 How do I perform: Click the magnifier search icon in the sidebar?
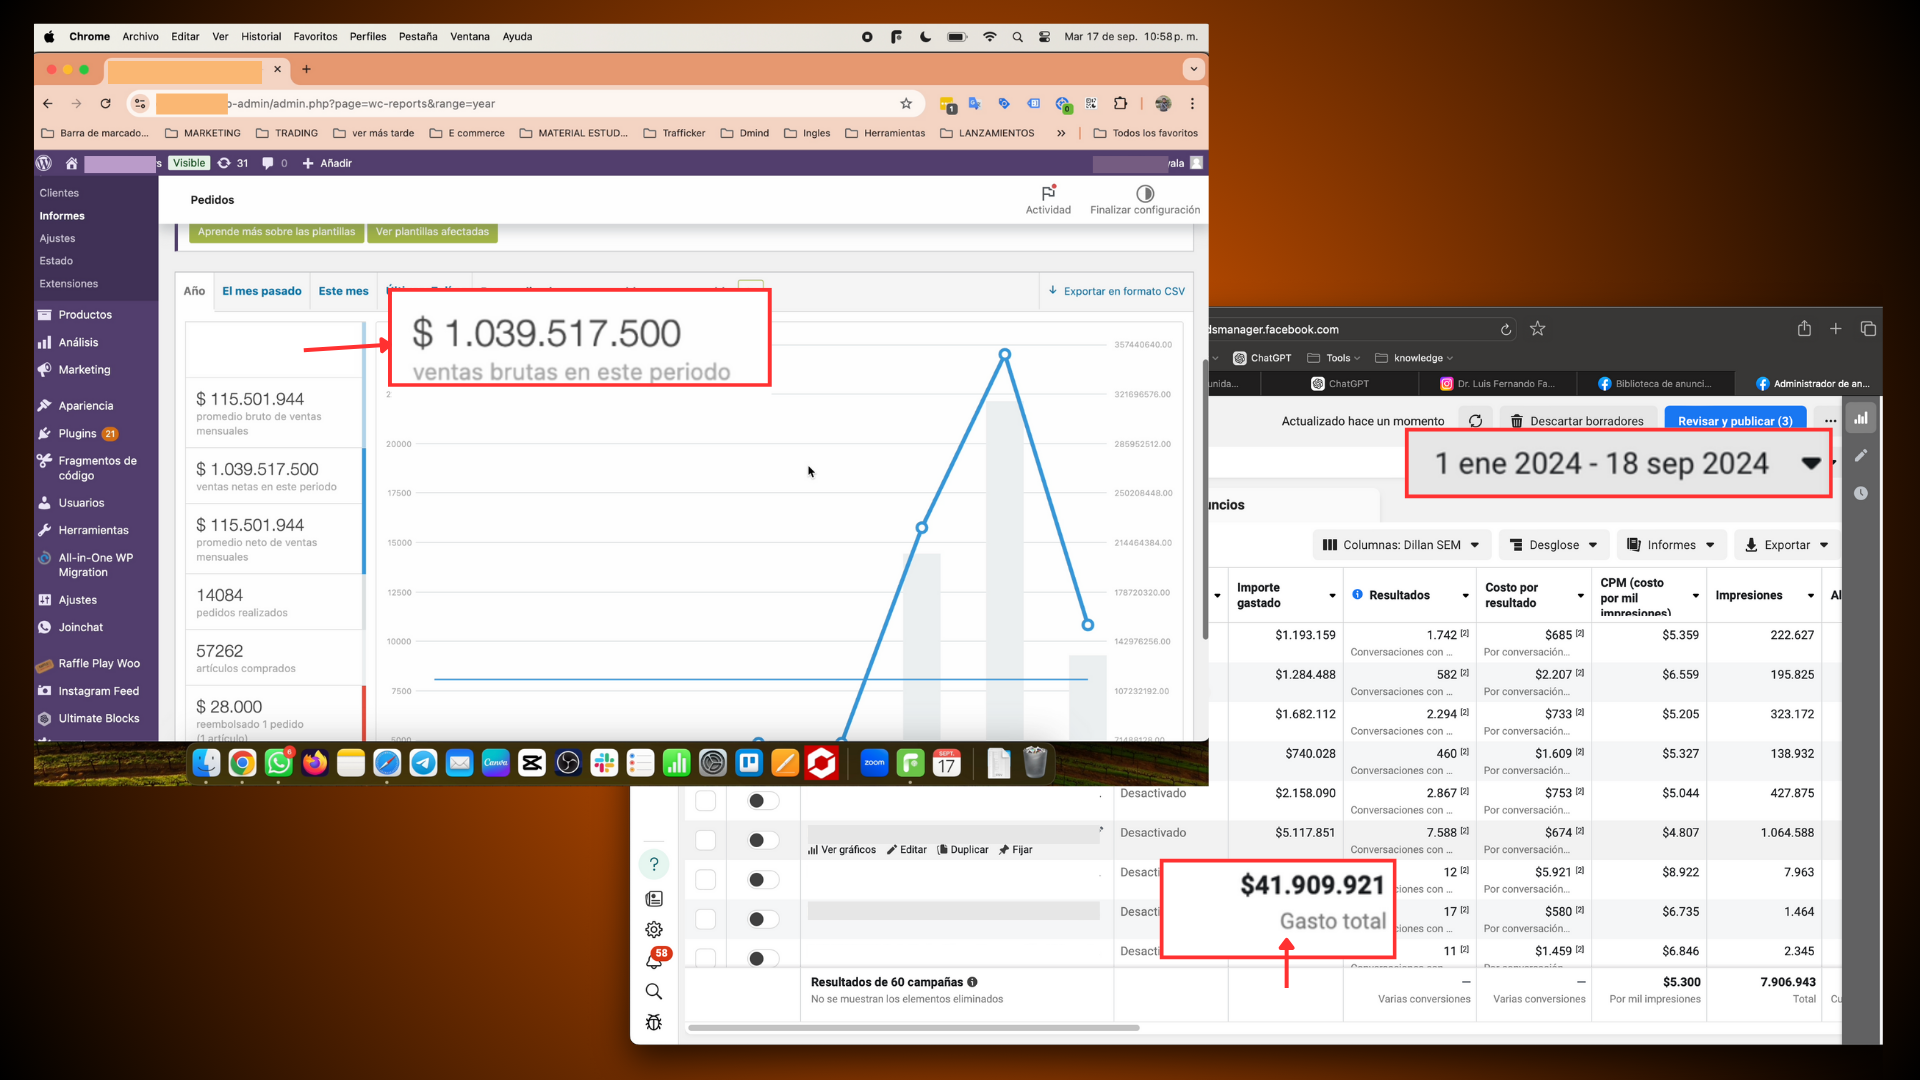pos(654,991)
